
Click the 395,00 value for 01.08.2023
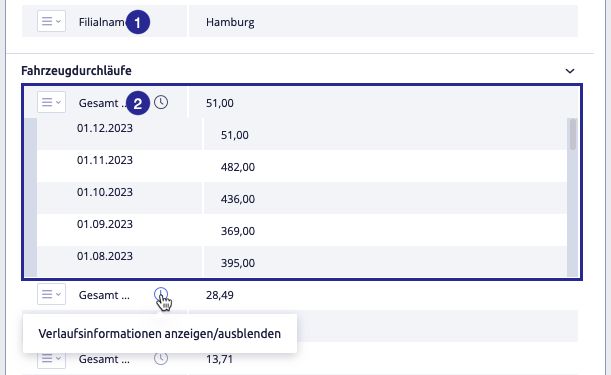click(238, 263)
